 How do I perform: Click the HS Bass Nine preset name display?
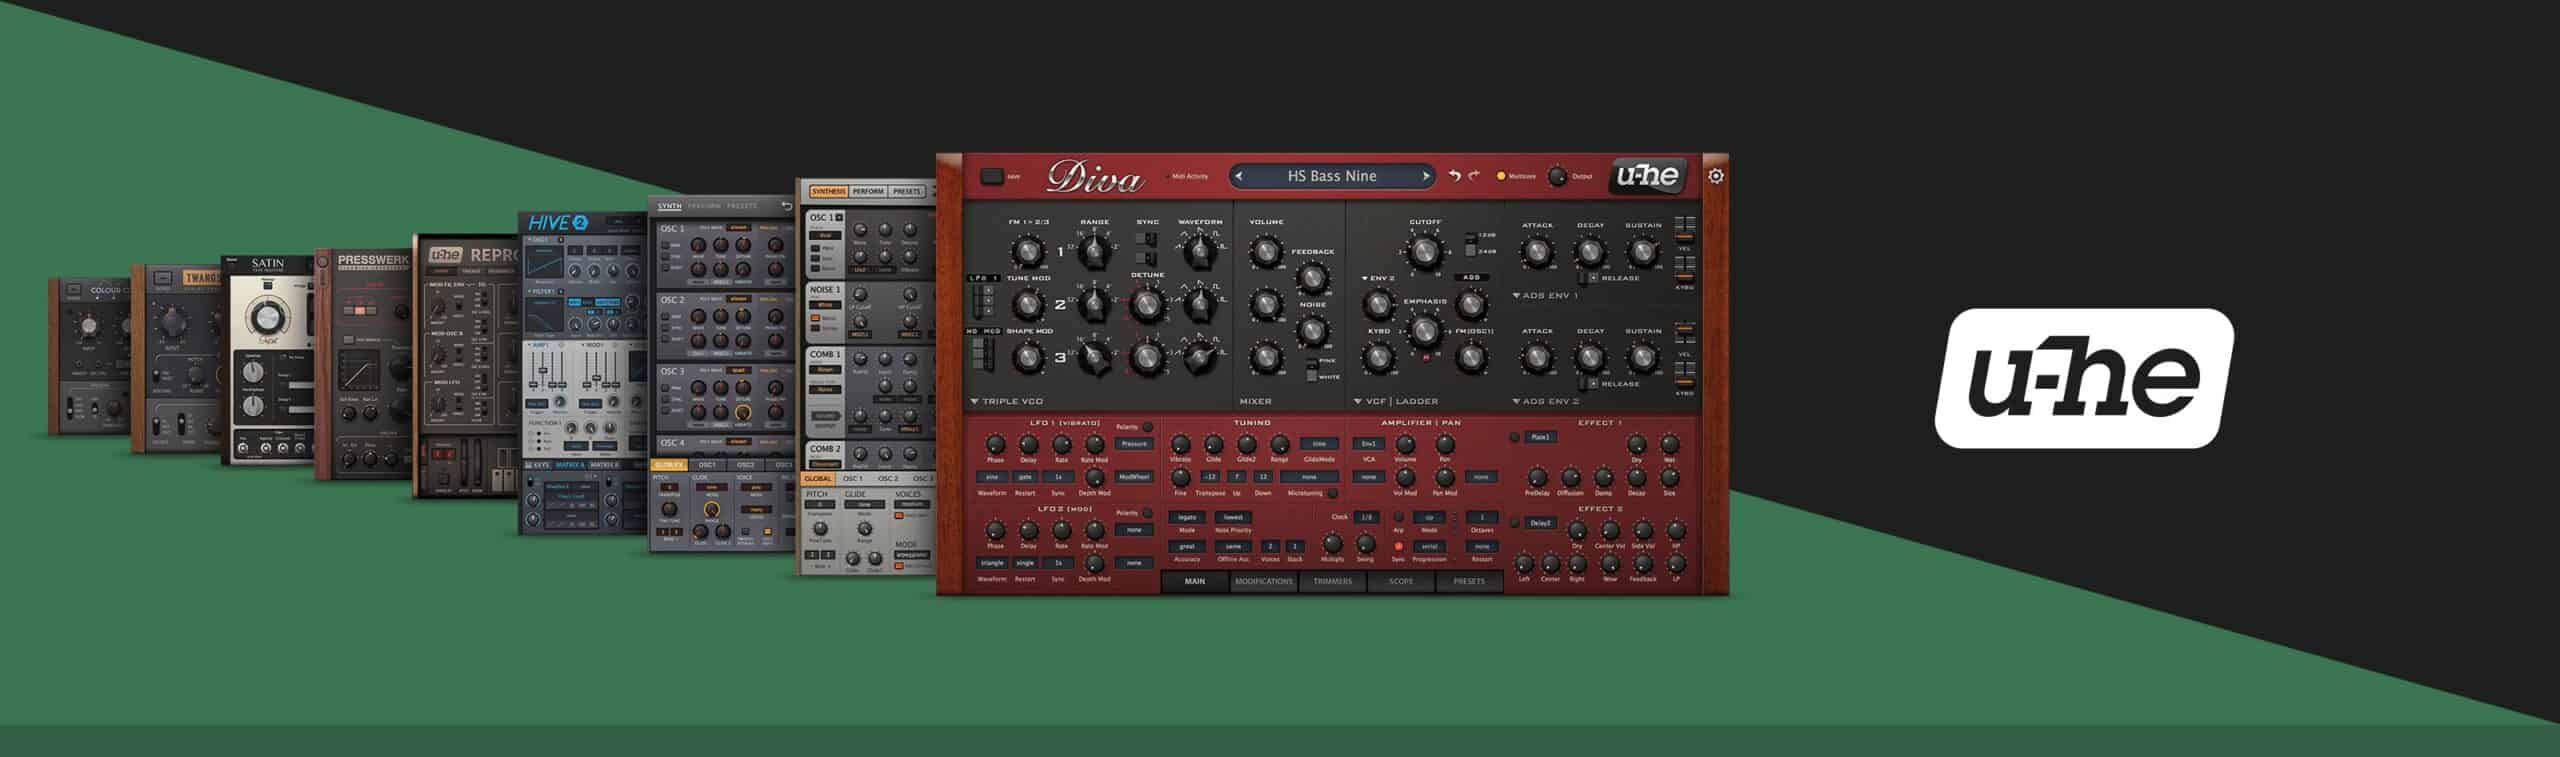tap(1332, 176)
